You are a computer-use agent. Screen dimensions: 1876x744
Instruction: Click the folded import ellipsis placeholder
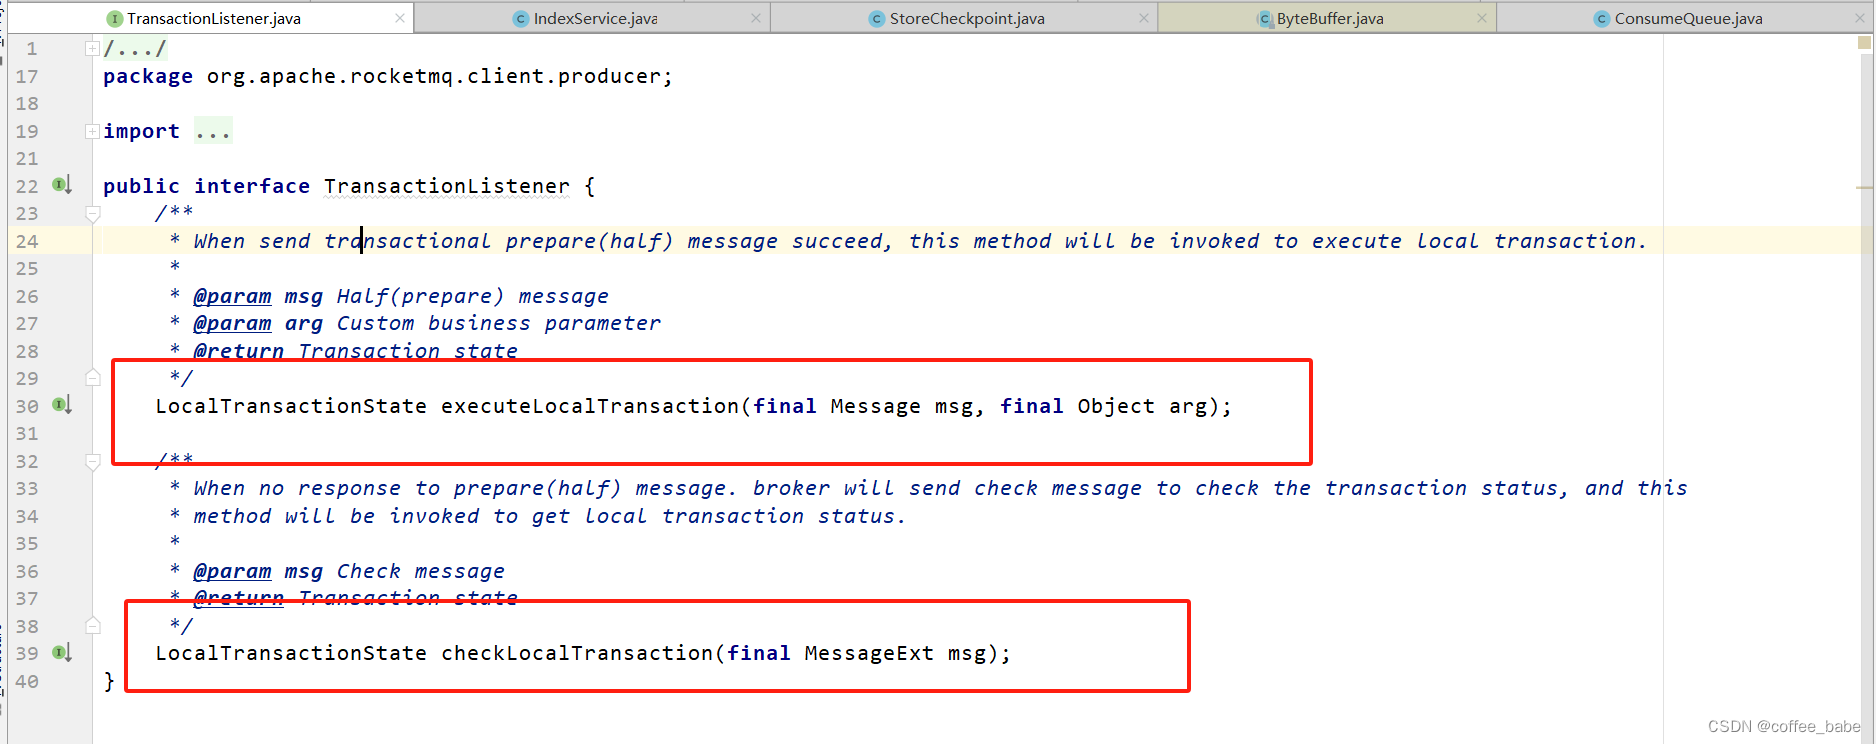213,131
